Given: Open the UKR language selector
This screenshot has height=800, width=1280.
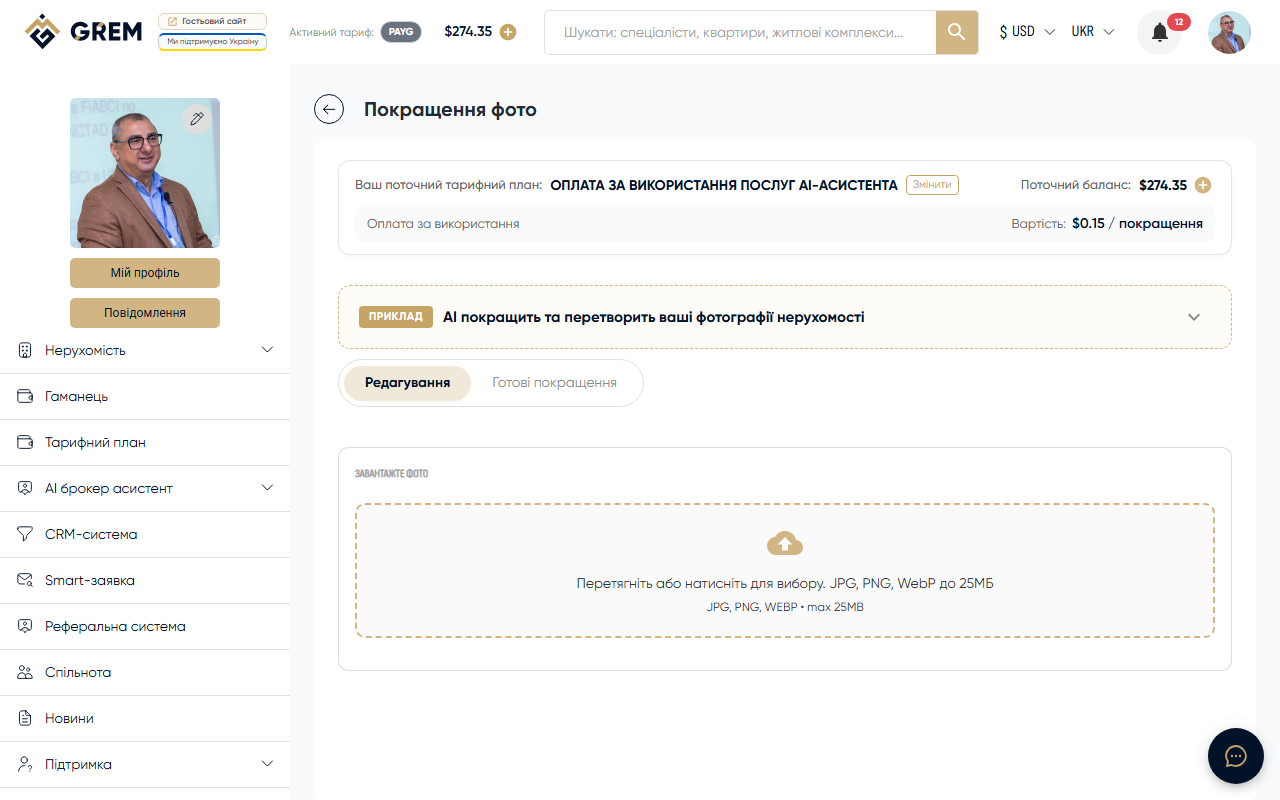Looking at the screenshot, I should [1093, 31].
